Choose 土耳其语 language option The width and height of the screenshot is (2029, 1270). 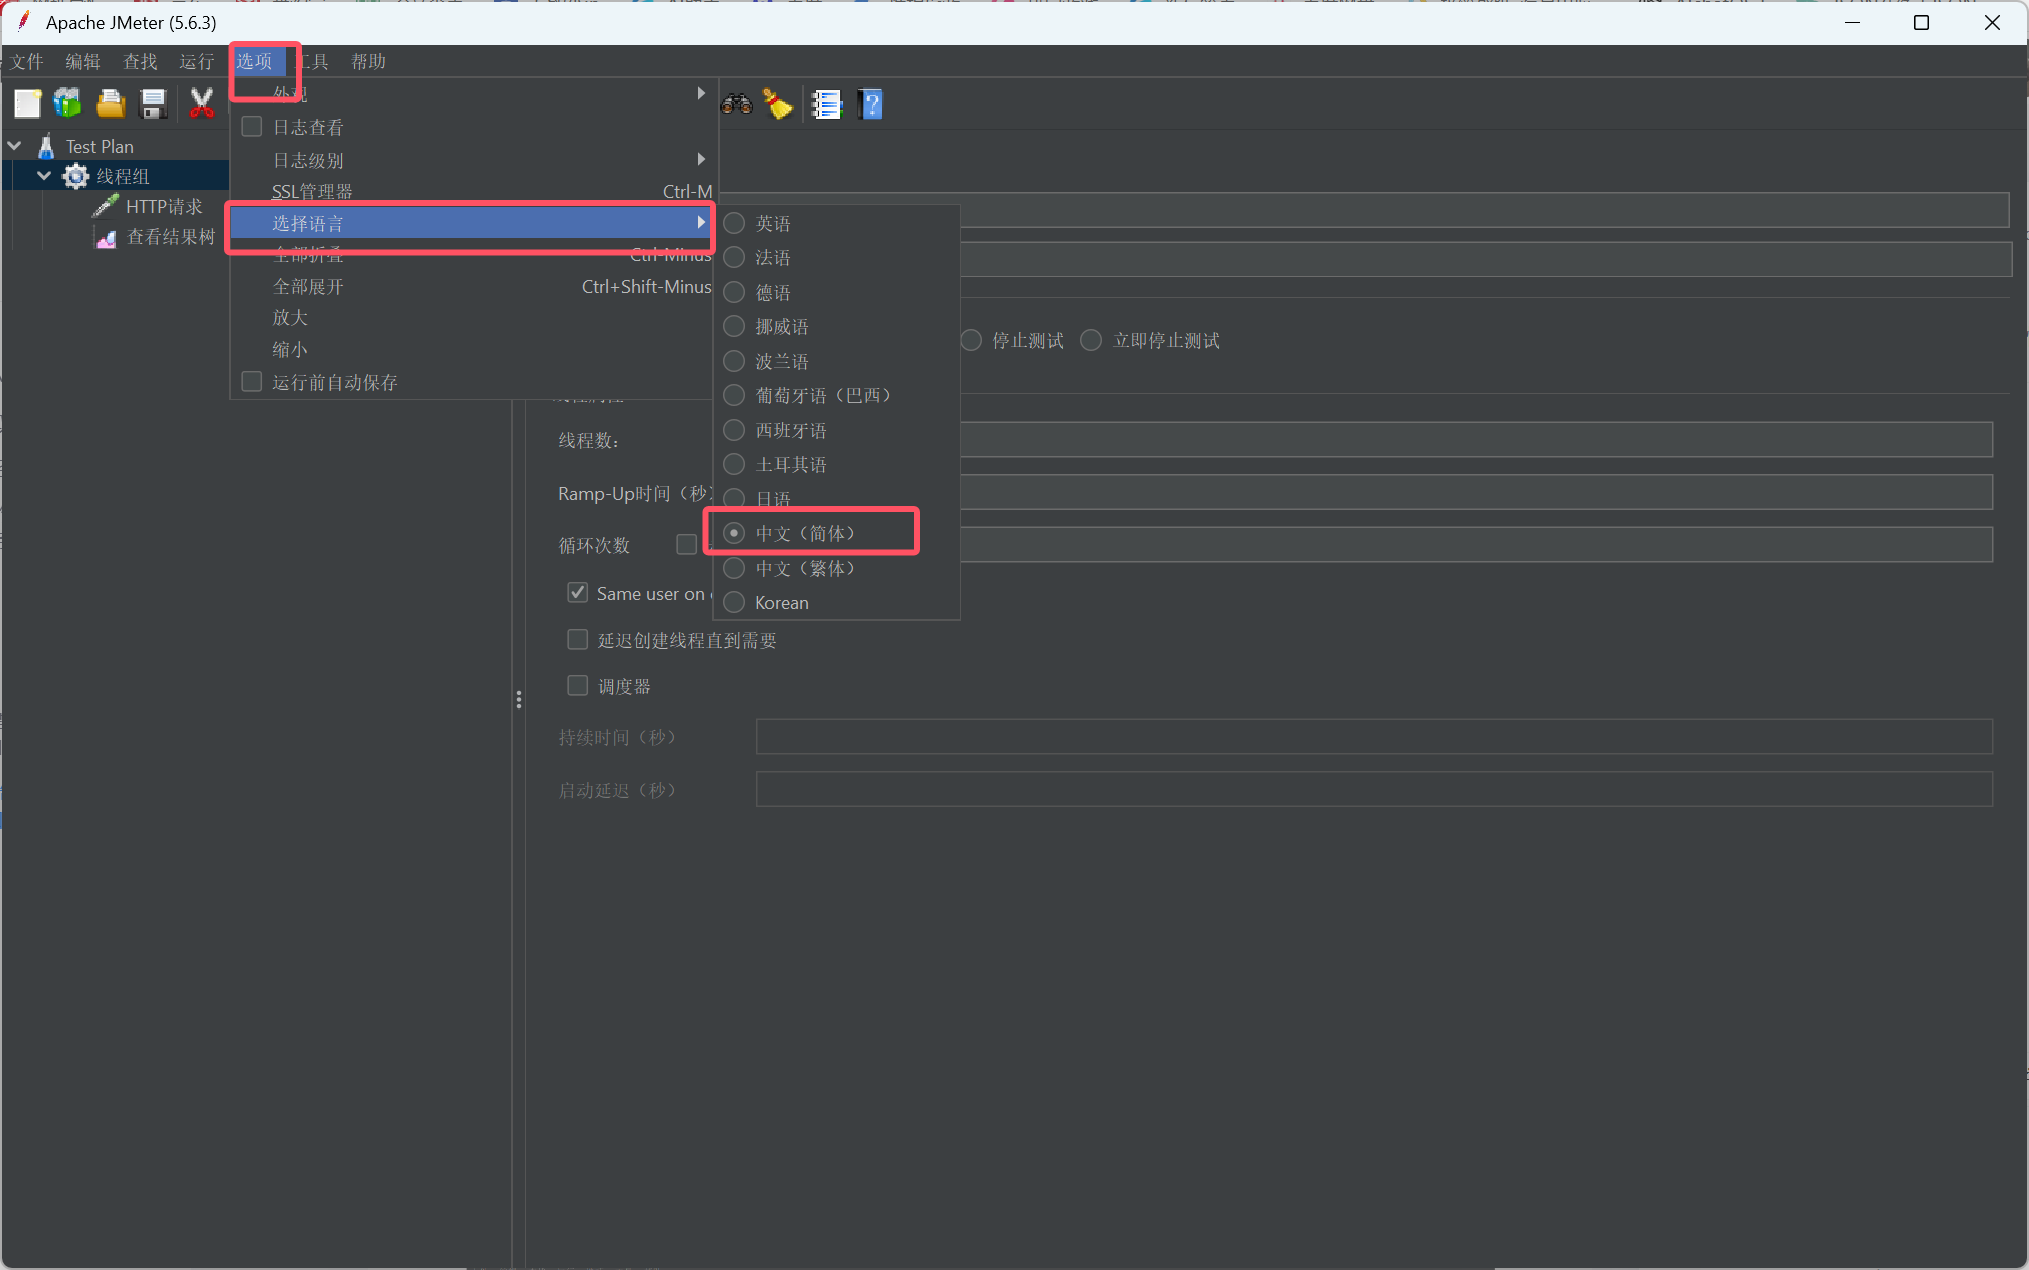[734, 464]
